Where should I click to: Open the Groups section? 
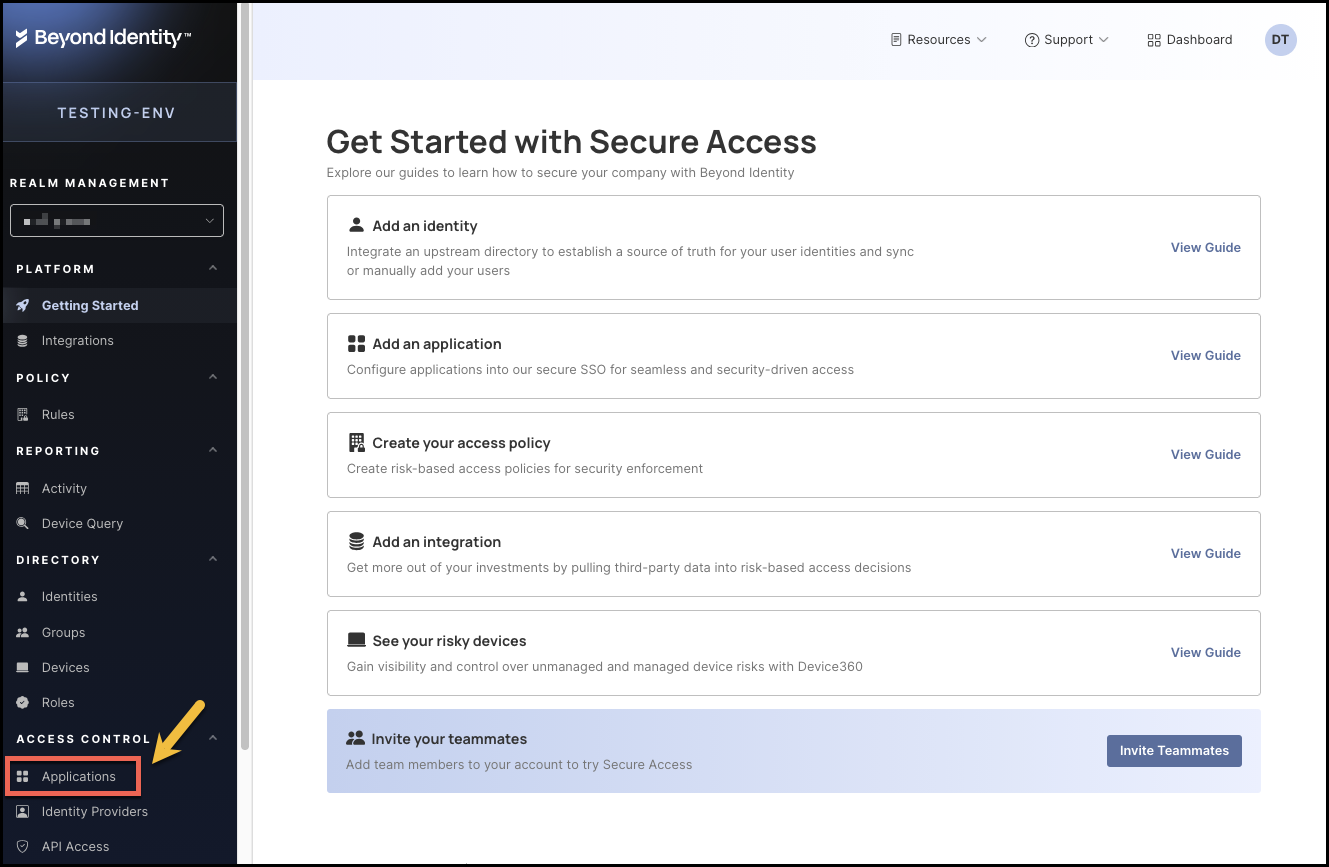(x=63, y=632)
